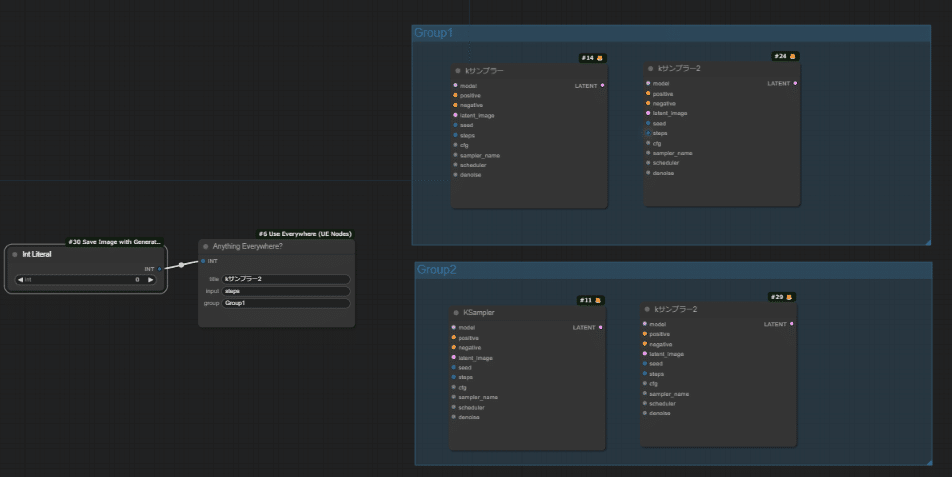Click the model input socket on node #14
Image resolution: width=952 pixels, height=477 pixels.
455,86
